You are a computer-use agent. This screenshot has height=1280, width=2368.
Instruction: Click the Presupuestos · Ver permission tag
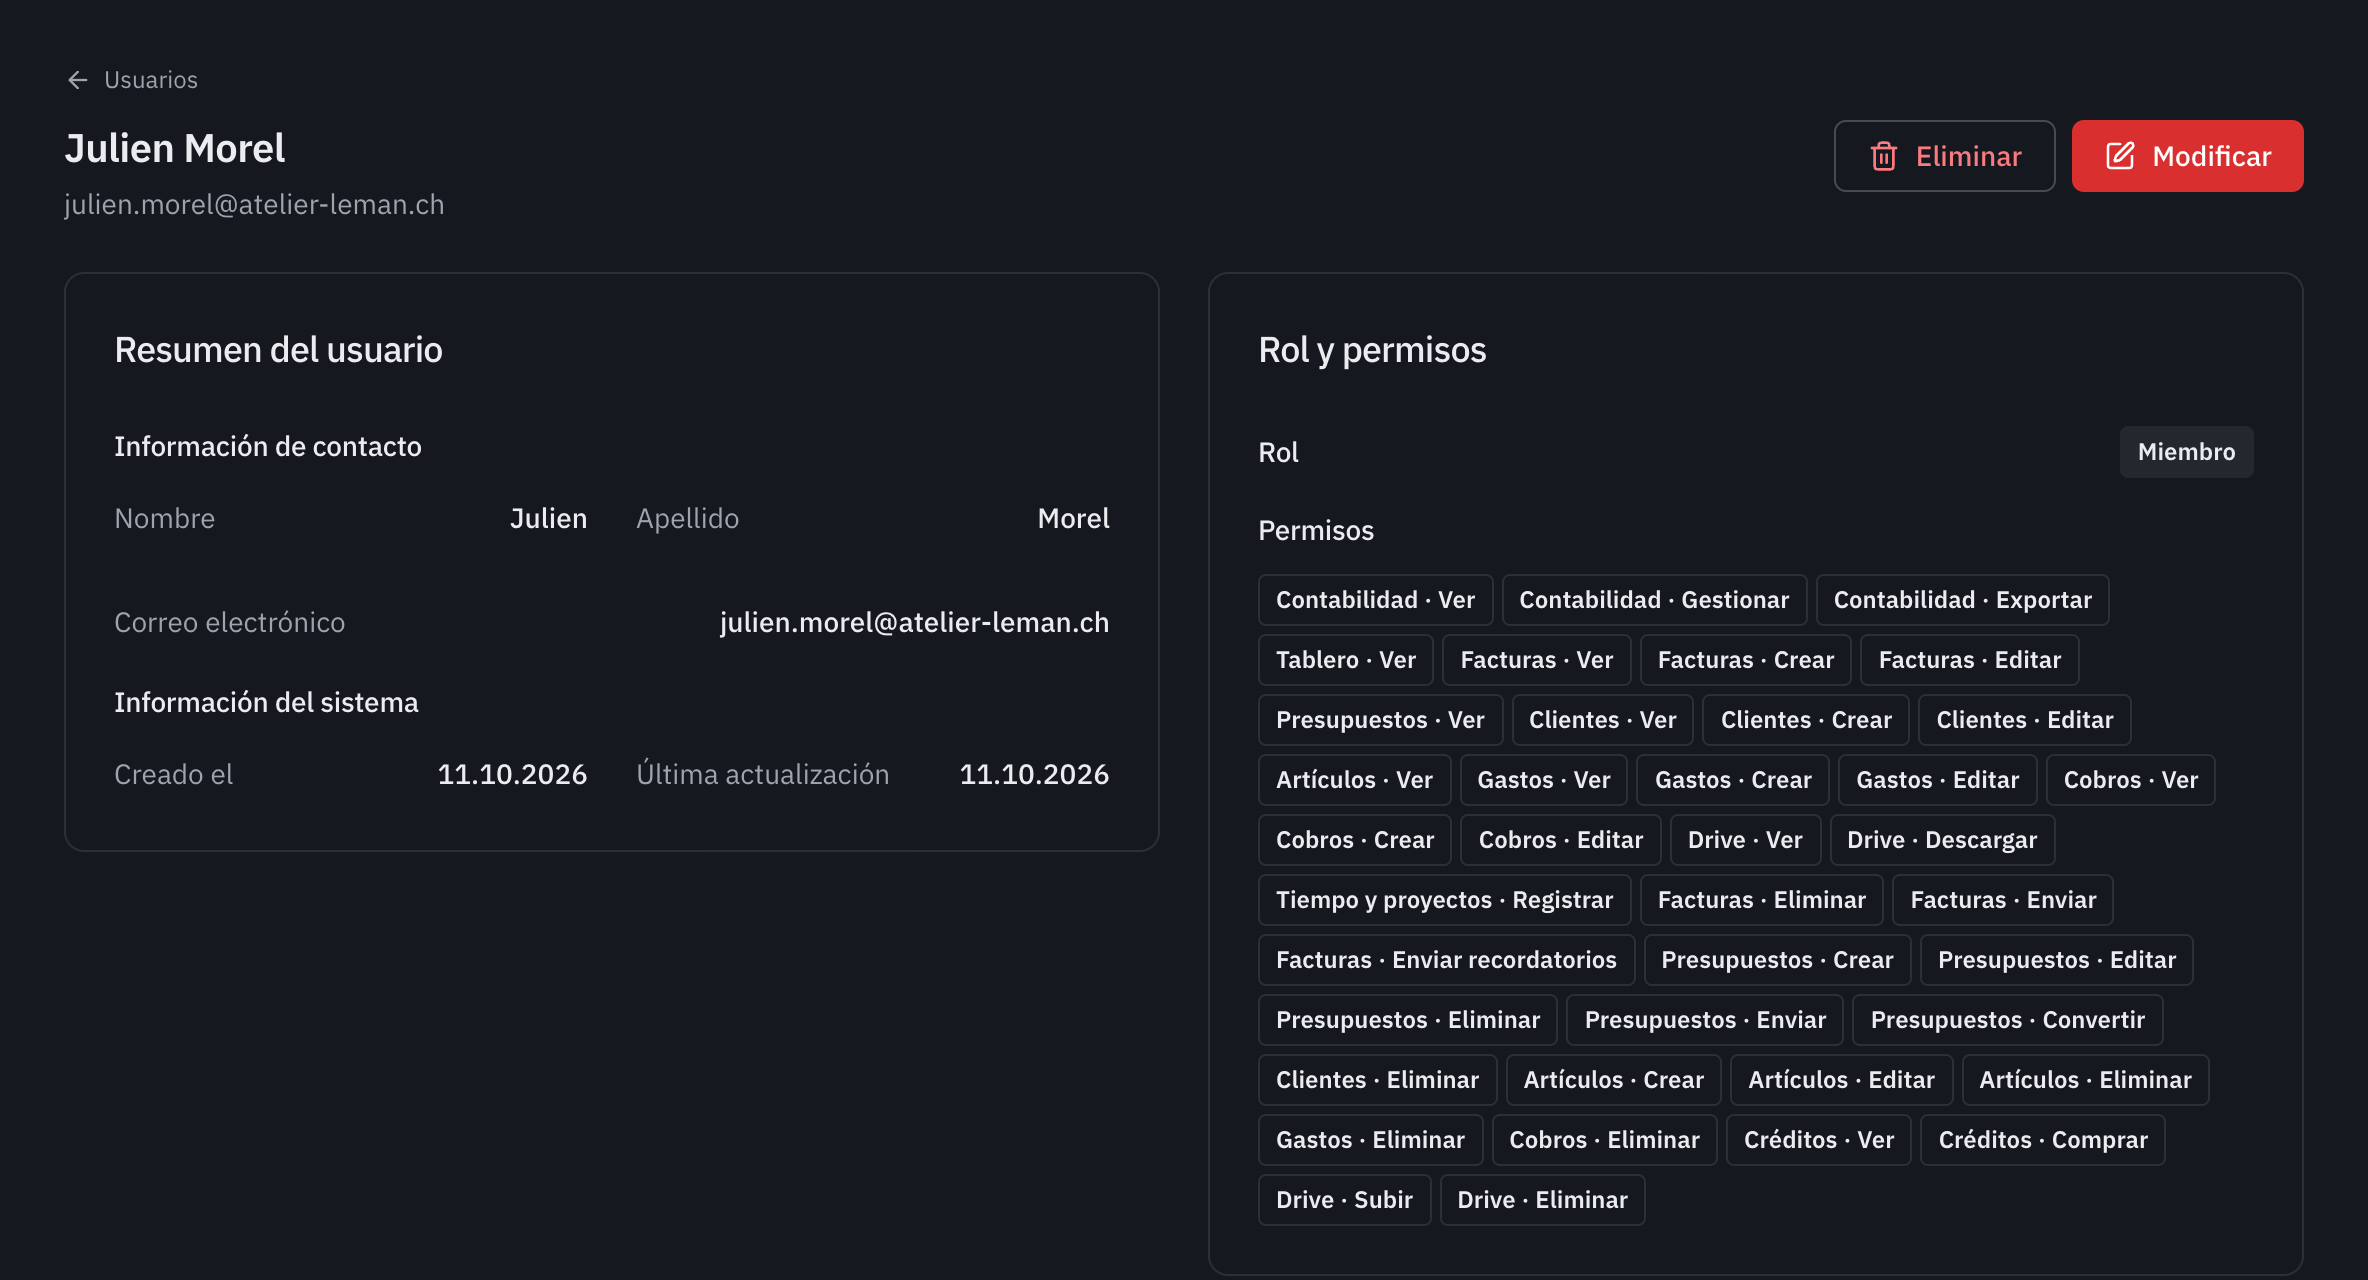coord(1380,720)
